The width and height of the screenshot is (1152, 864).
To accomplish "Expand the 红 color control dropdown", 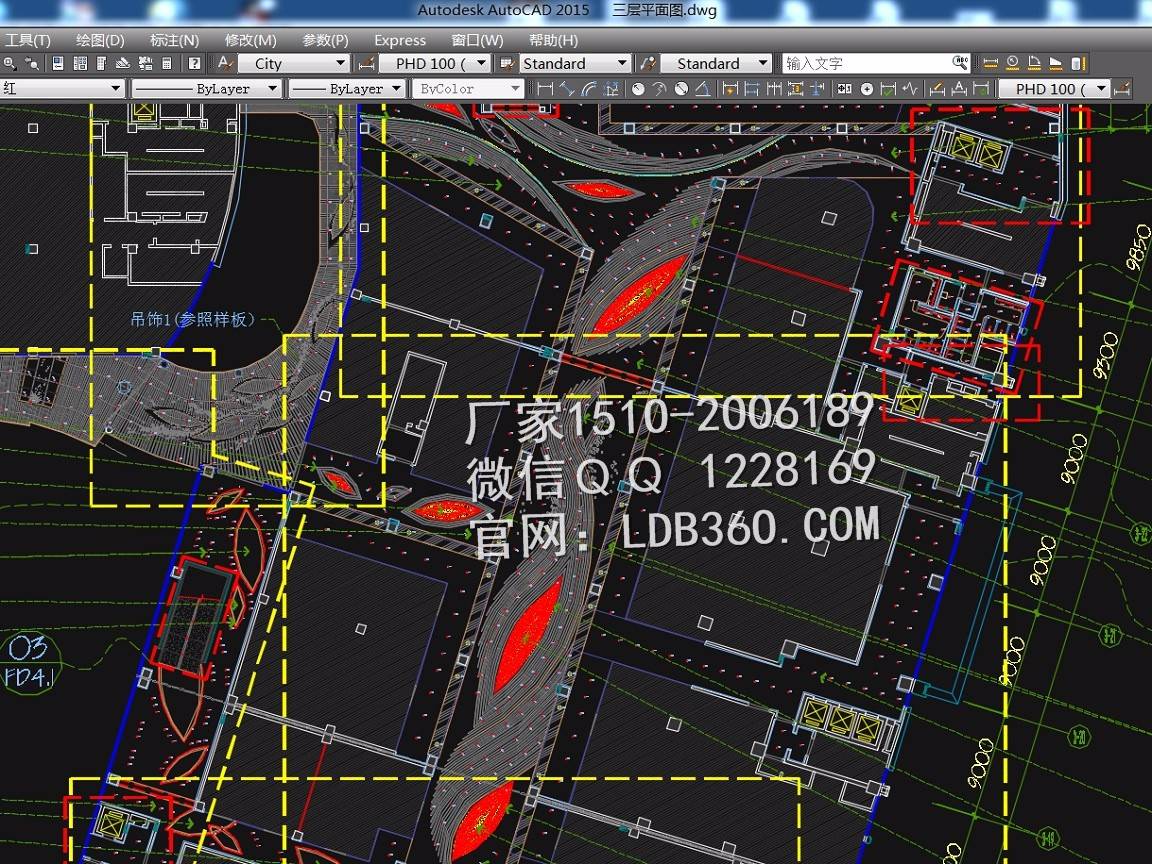I will point(116,89).
